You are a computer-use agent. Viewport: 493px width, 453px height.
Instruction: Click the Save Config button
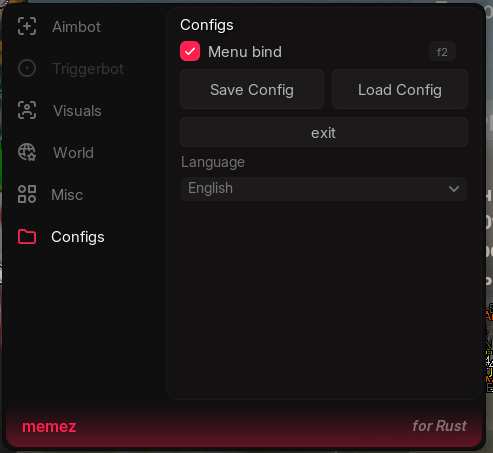tap(252, 89)
